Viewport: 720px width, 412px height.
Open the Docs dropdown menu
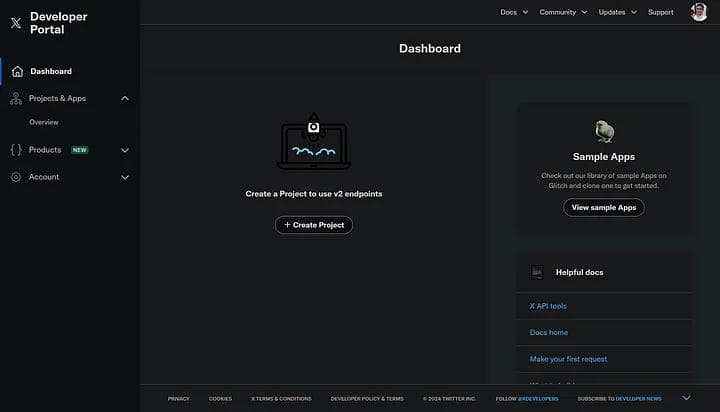pos(514,12)
